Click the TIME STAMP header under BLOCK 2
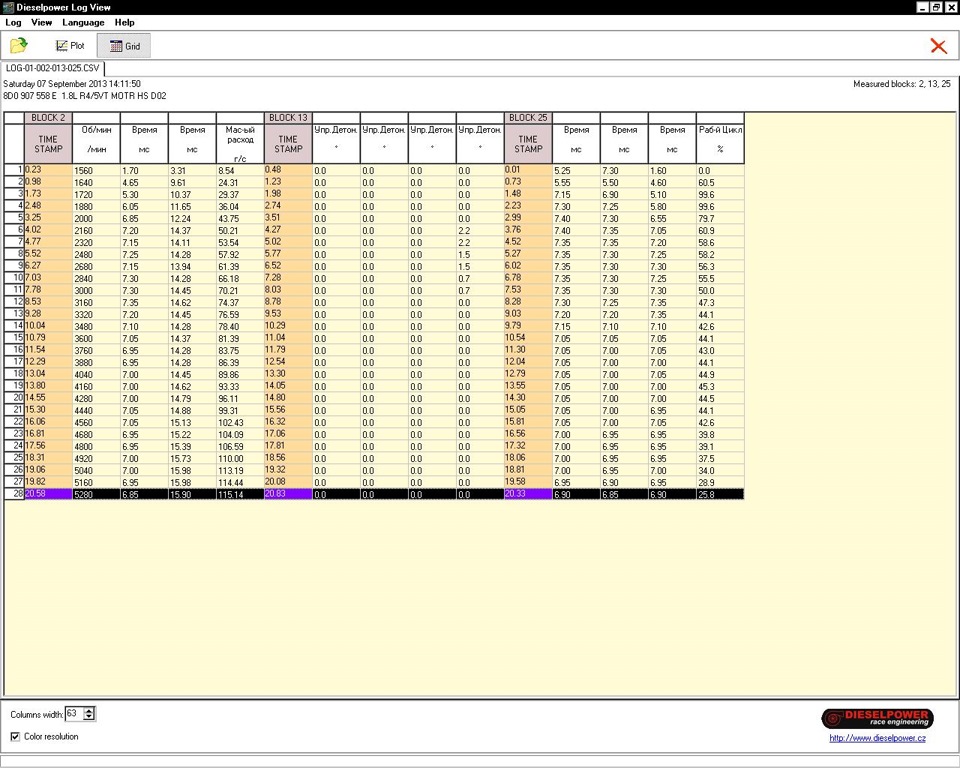 [x=48, y=144]
